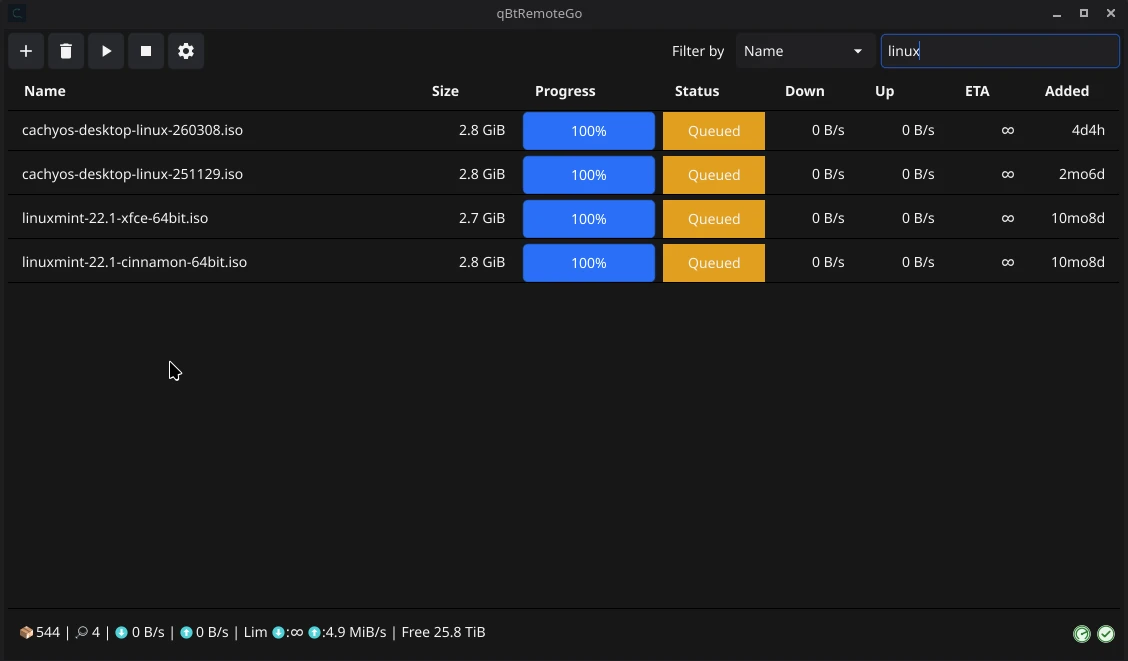This screenshot has height=661, width=1128.
Task: Click the filter text field containing linux
Action: pos(1000,51)
